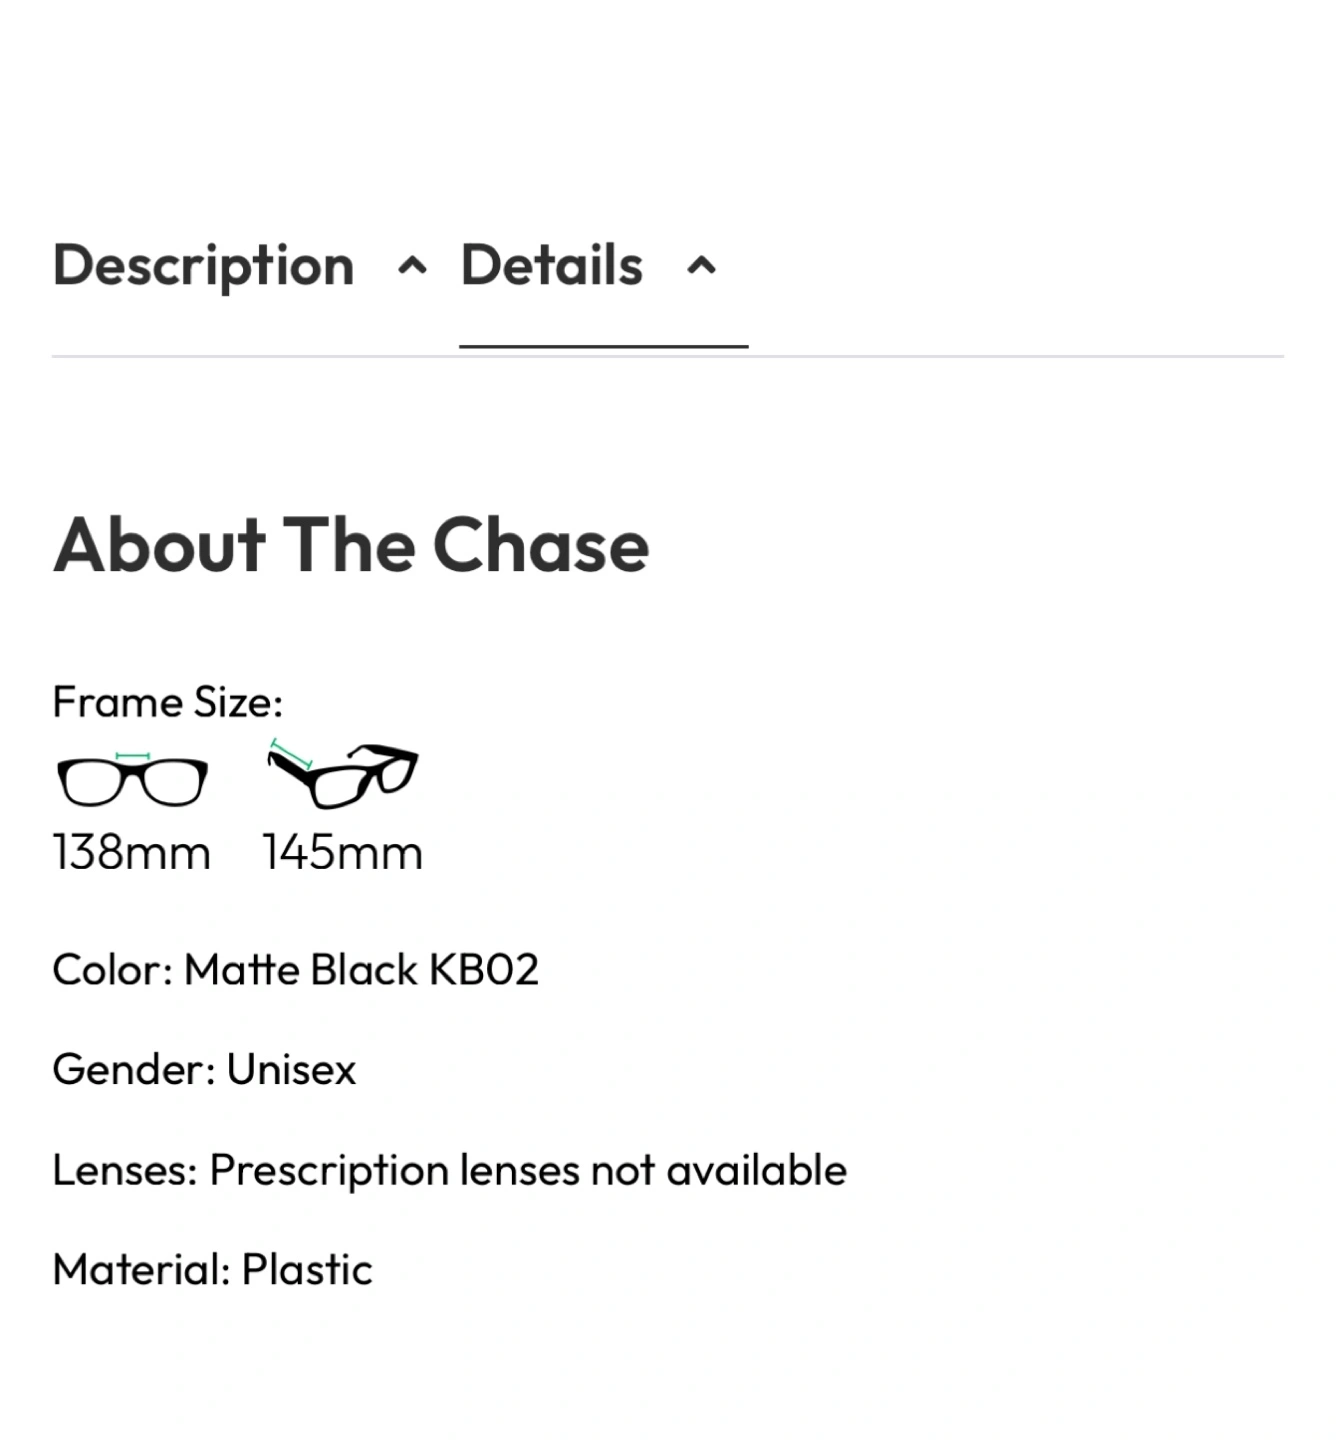Viewport: 1336px width, 1440px height.
Task: Click the front-view glasses frame width icon
Action: (x=132, y=782)
